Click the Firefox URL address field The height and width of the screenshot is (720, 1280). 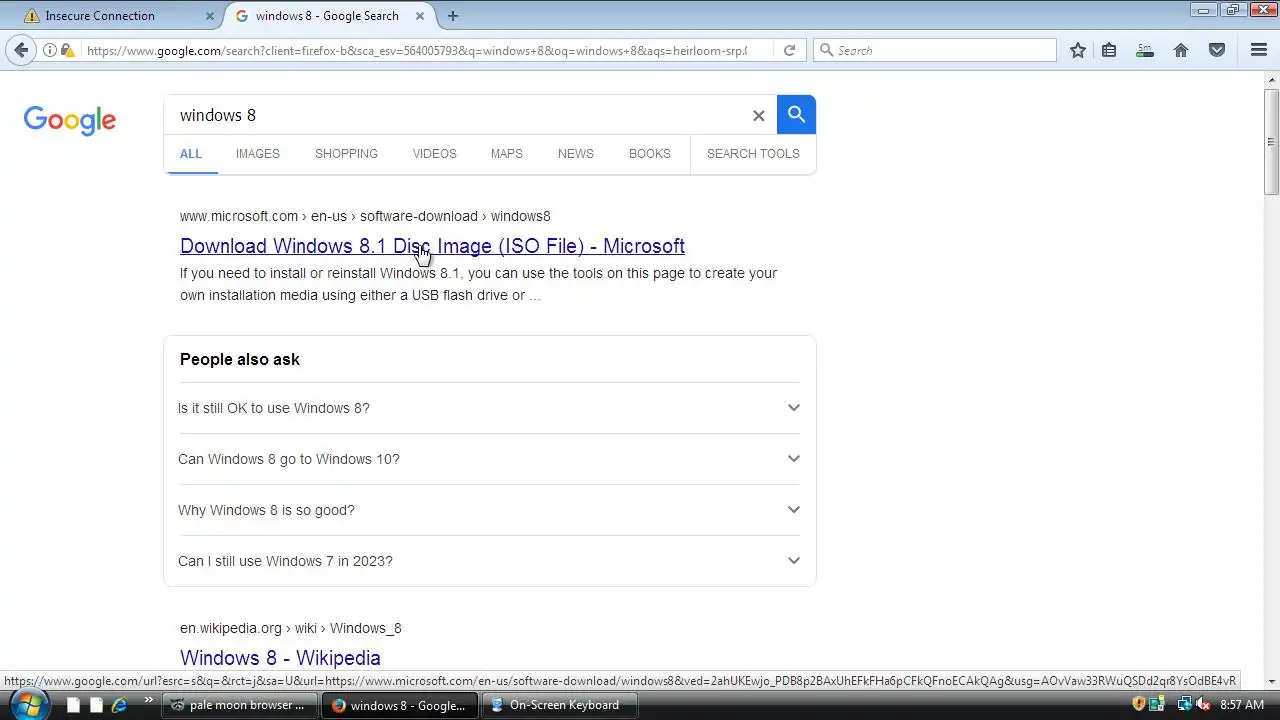click(x=415, y=50)
